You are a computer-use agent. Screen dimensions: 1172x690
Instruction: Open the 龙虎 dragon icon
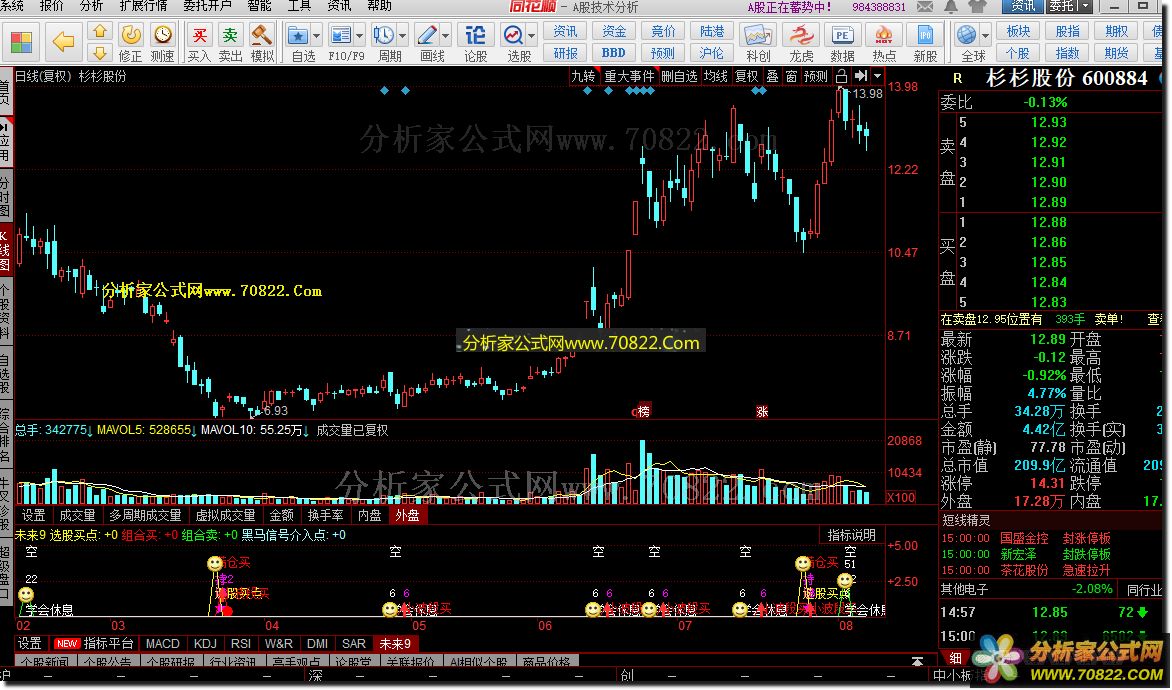(801, 35)
